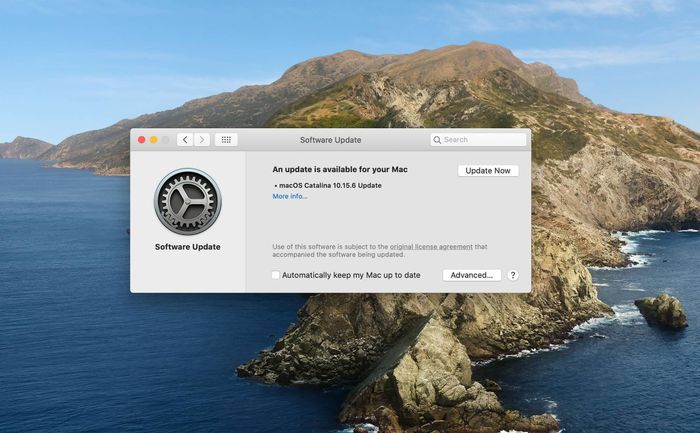Show all preferences via grid icon
Image resolution: width=700 pixels, height=433 pixels.
click(226, 140)
